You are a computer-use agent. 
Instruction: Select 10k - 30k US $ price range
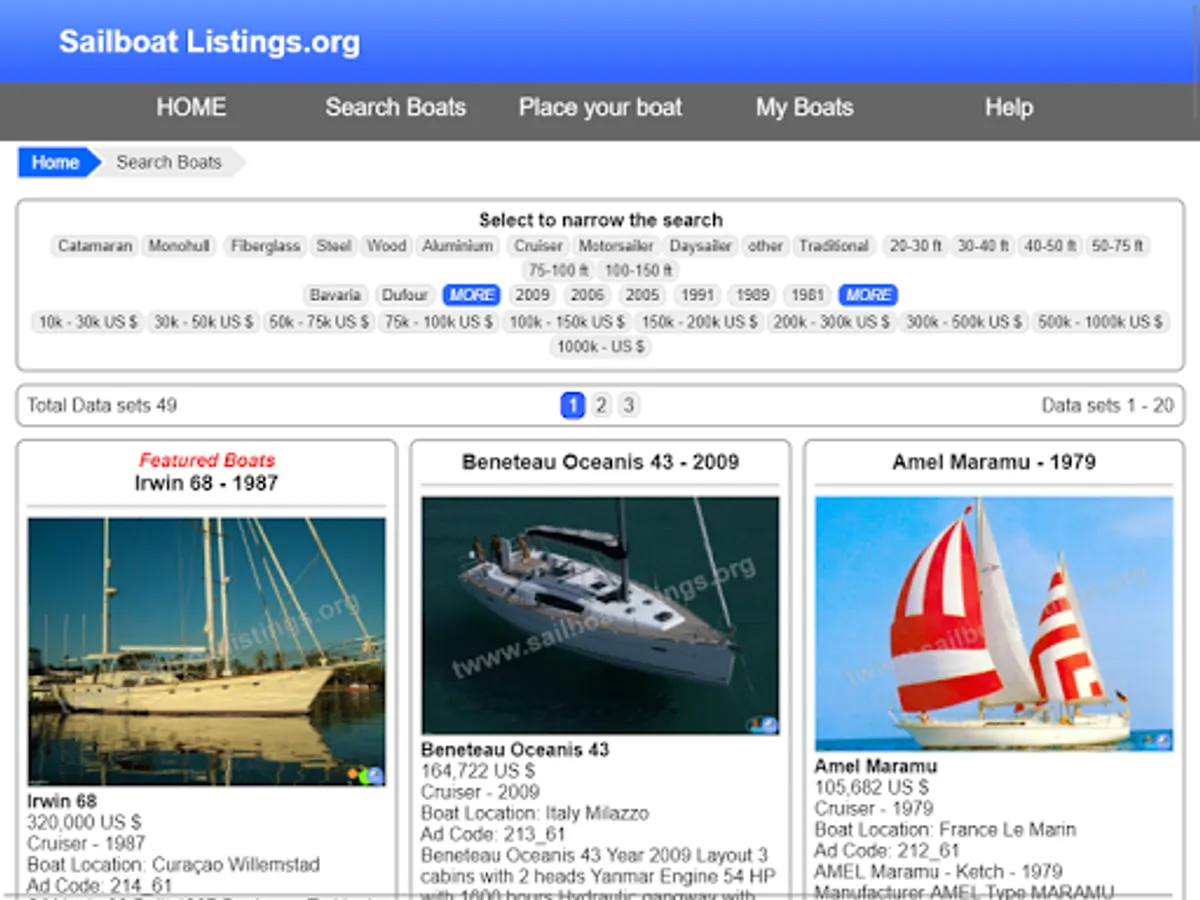(x=88, y=322)
